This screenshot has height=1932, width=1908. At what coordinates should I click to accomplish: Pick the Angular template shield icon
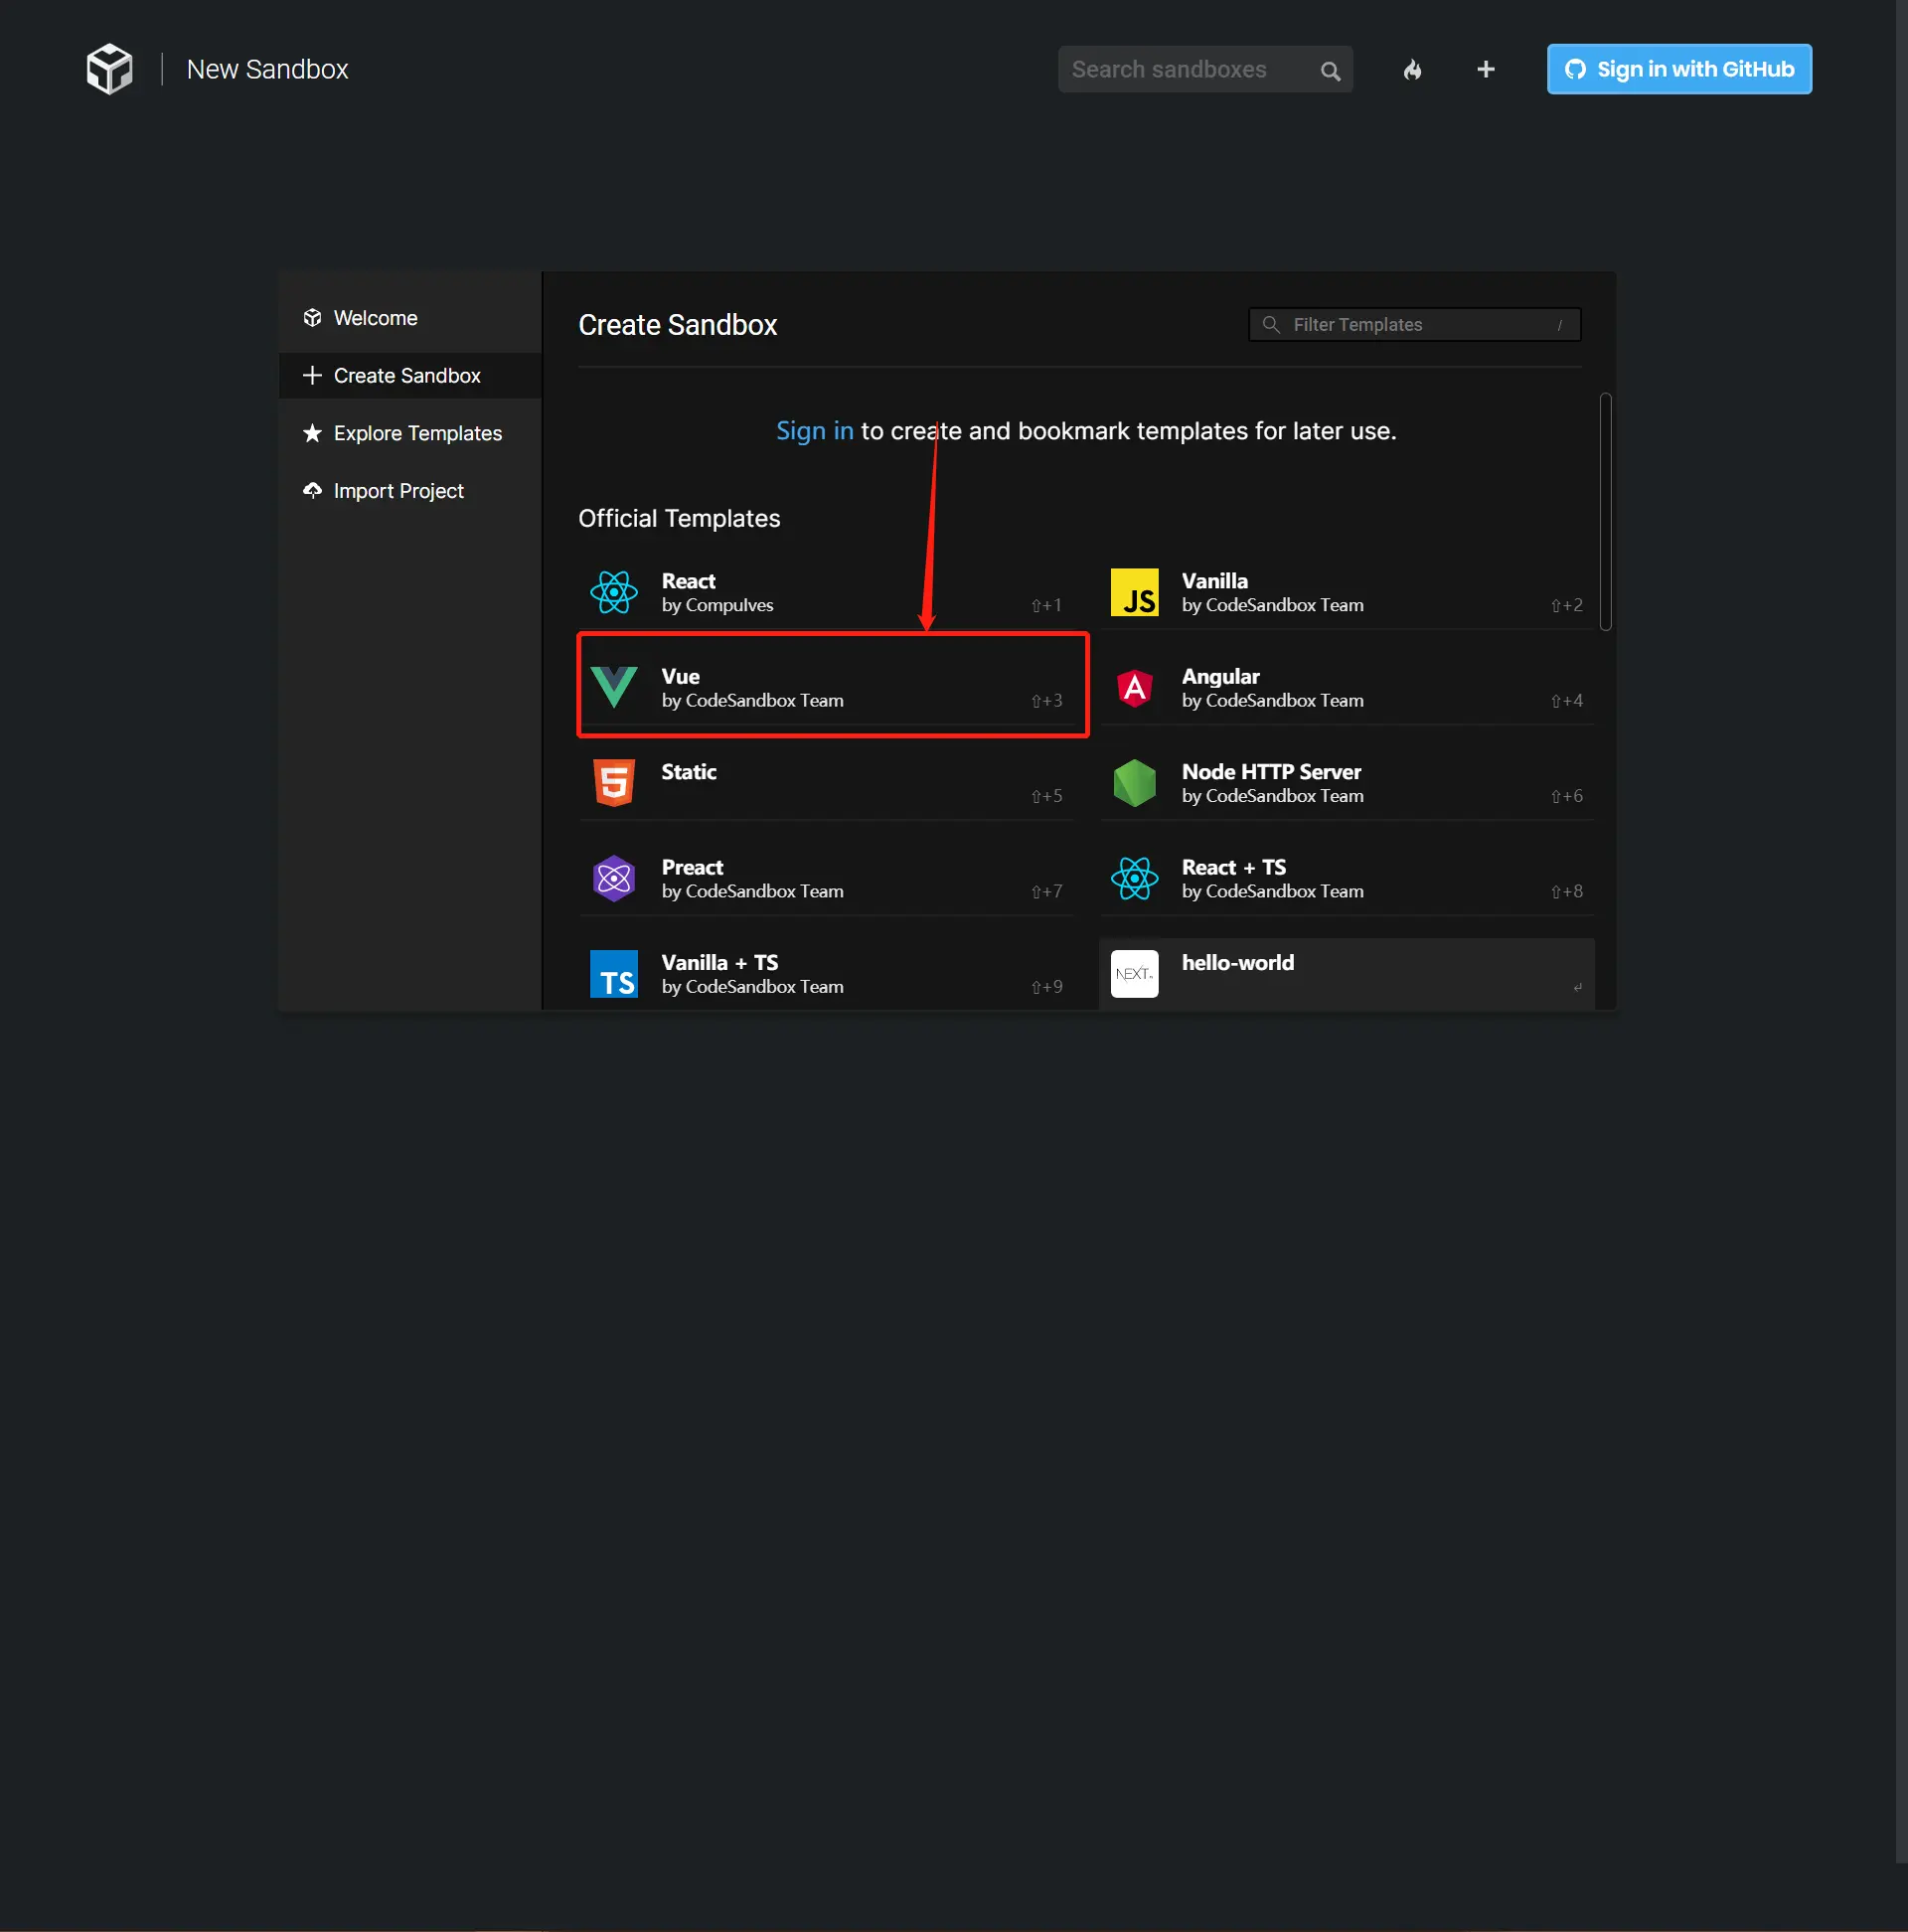click(1134, 687)
